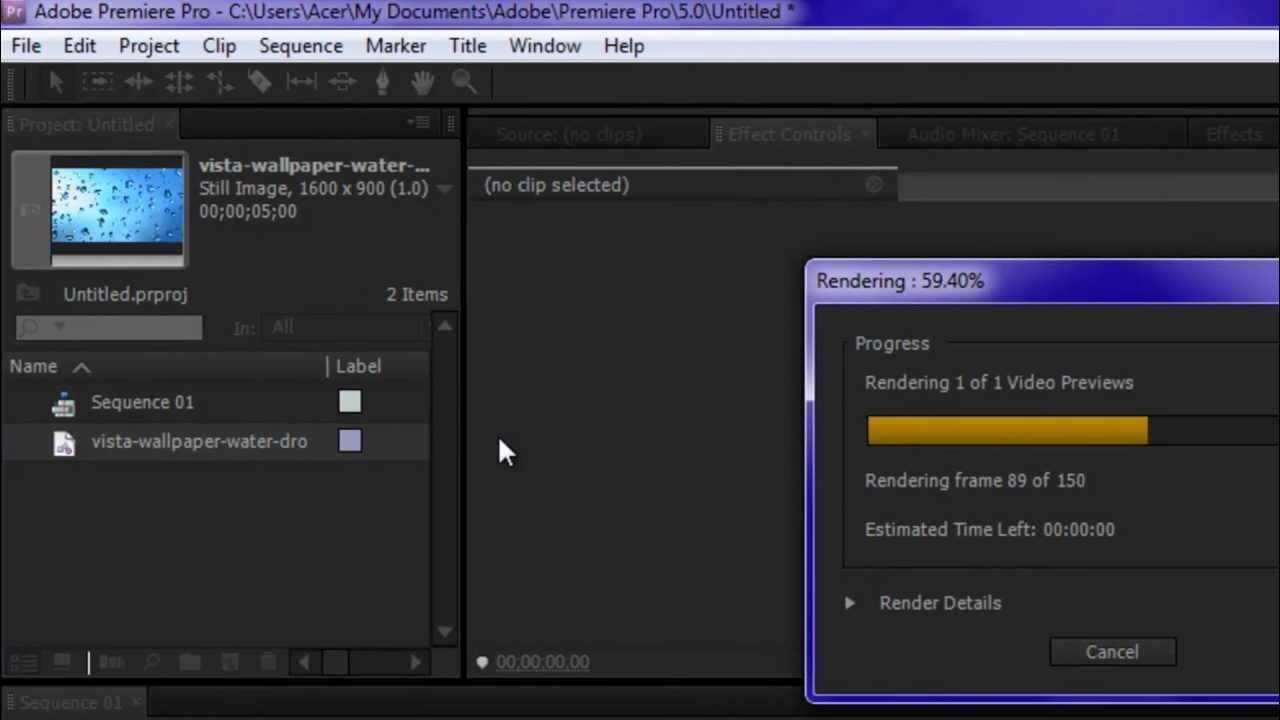
Task: Select the Rolling Edit tool
Action: click(179, 83)
